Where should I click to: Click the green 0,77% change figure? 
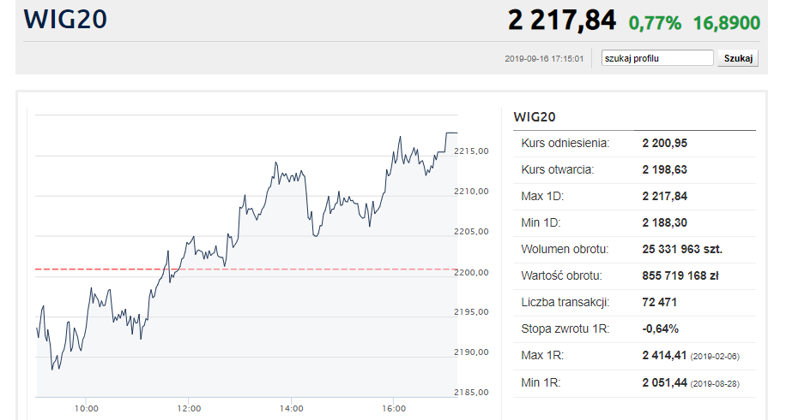655,23
